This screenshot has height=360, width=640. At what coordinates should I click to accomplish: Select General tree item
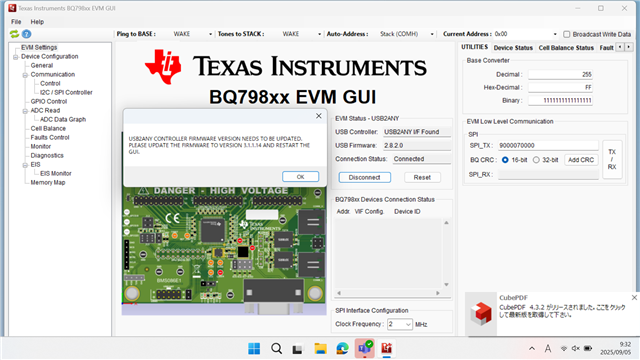(42, 65)
